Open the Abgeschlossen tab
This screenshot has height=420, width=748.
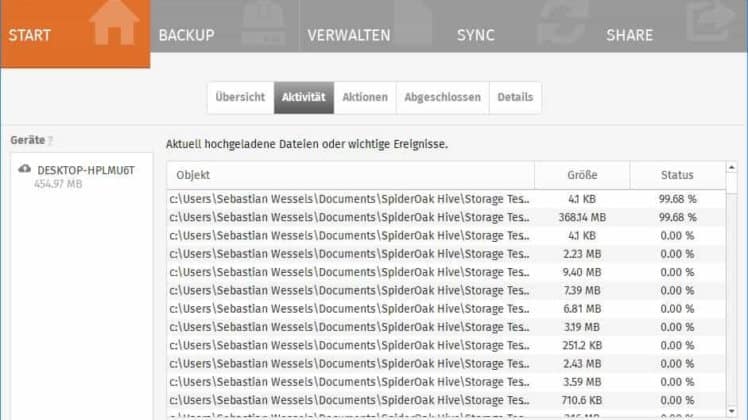(x=442, y=97)
